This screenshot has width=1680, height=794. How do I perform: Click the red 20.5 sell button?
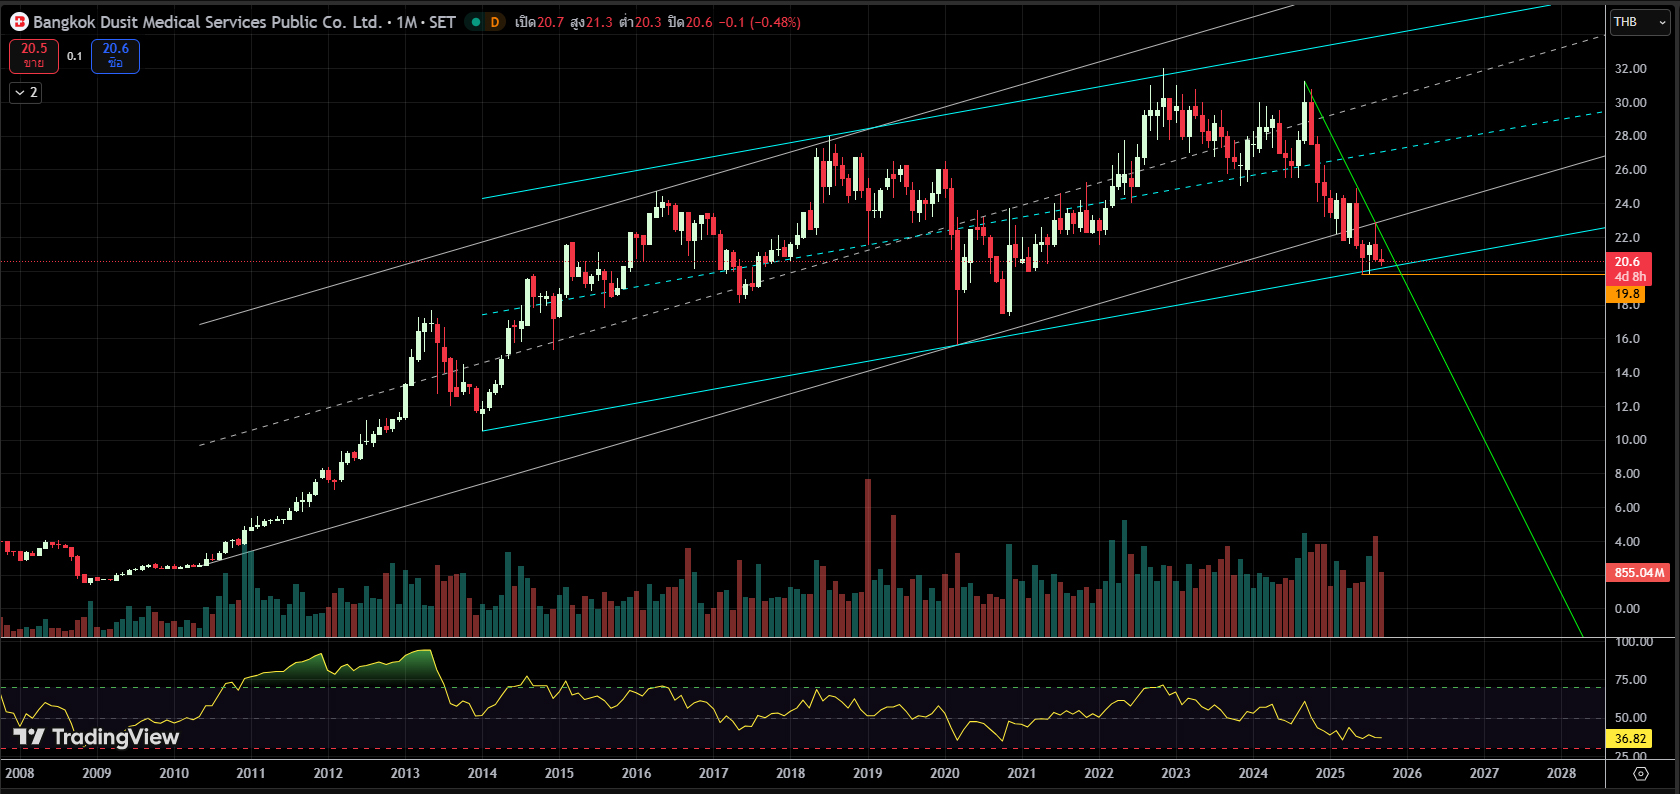[34, 56]
